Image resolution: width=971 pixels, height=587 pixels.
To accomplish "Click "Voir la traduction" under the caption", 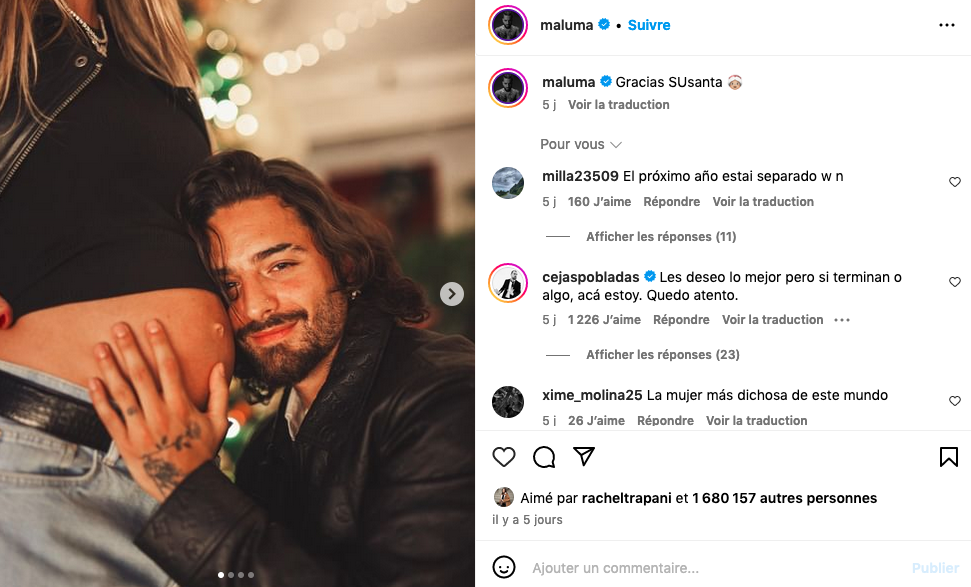I will coord(618,105).
